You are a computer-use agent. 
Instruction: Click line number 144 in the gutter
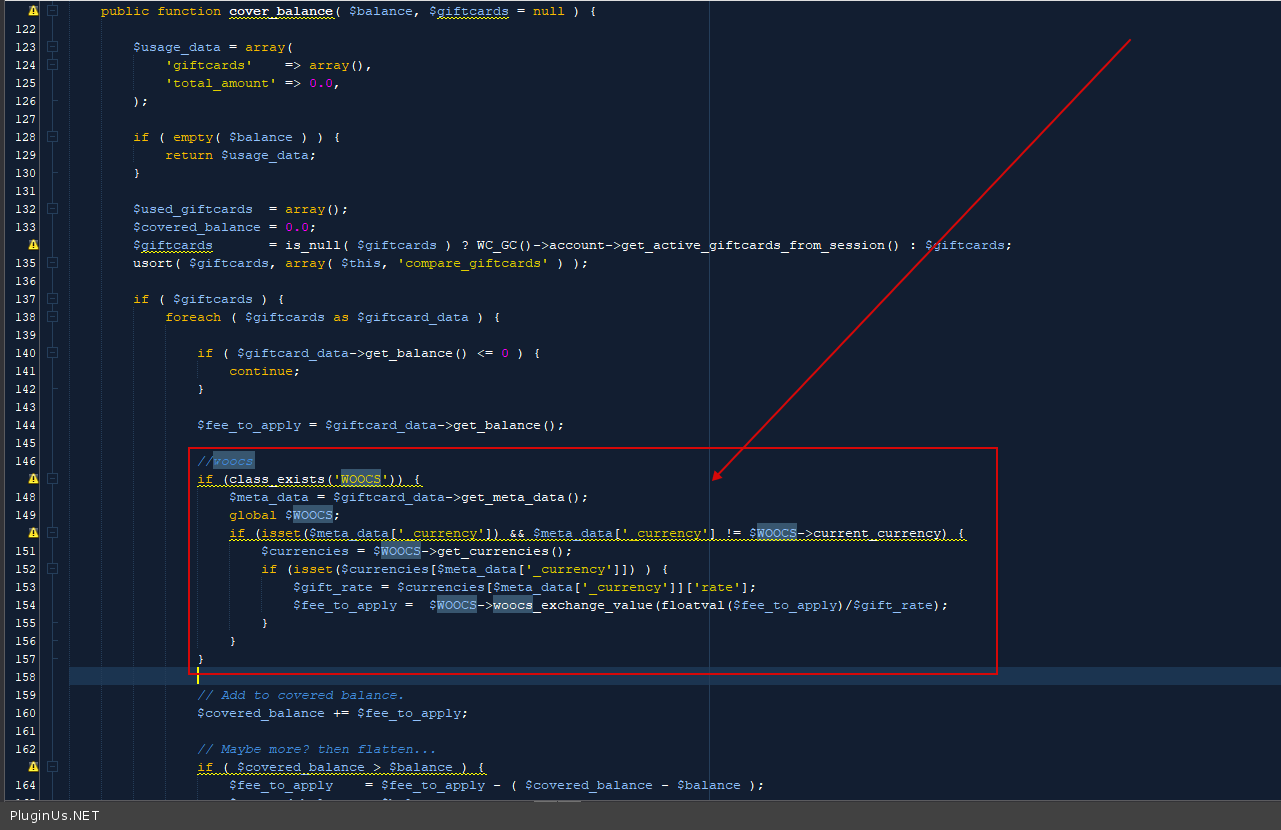pos(25,425)
